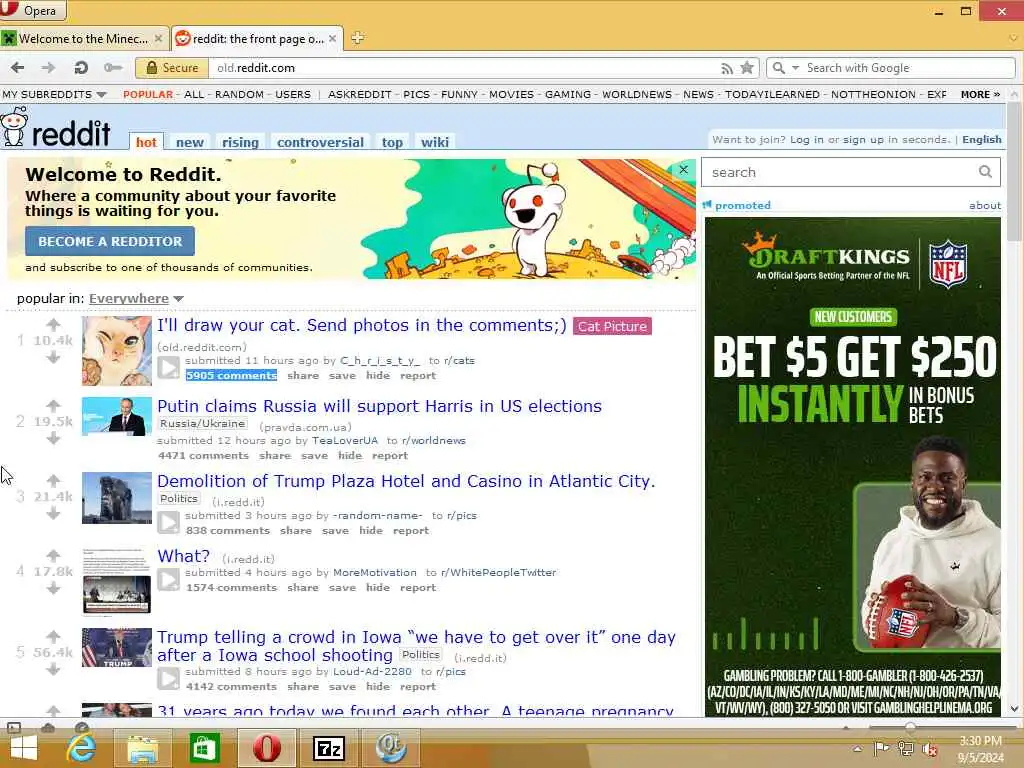Open the cat drawing post thumbnail

[x=117, y=351]
